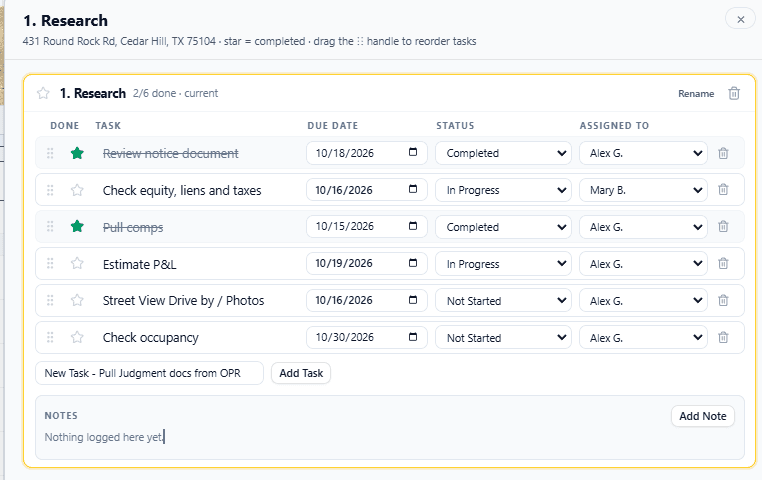The image size is (762, 480).
Task: Open calendar picker for 10/30/2026 date
Action: coord(413,337)
